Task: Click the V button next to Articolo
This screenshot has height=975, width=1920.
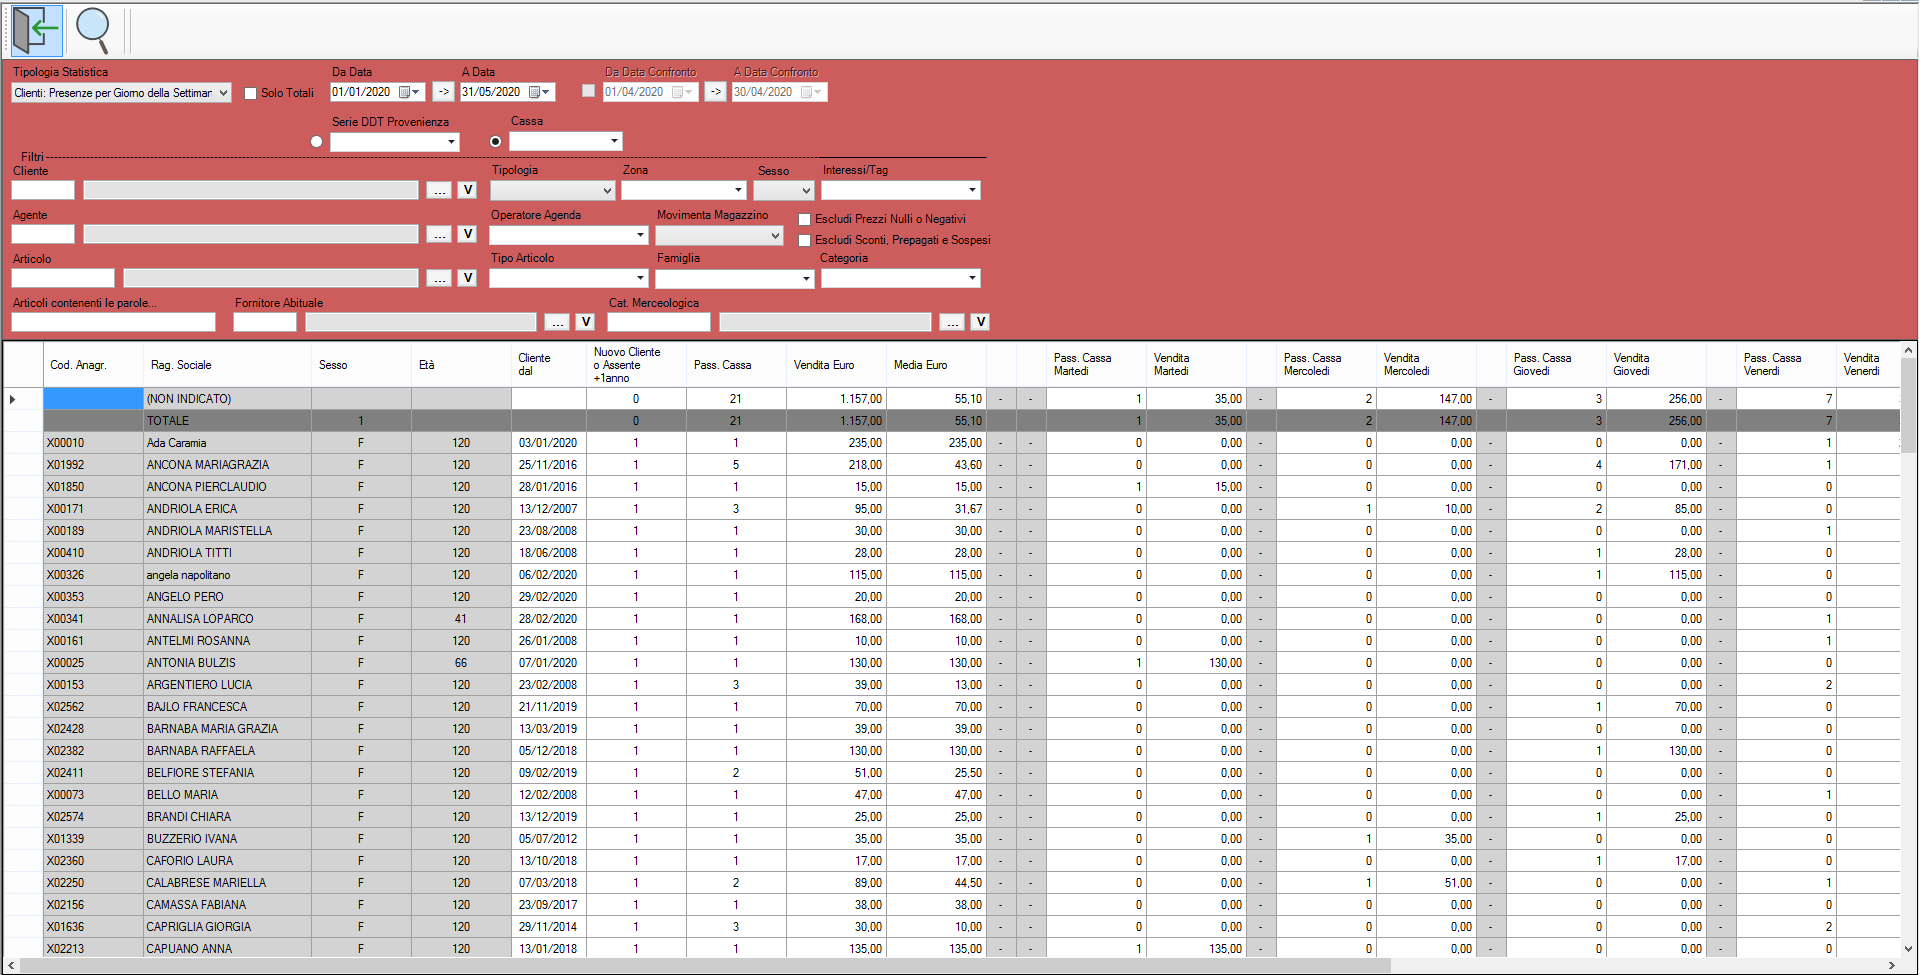Action: pos(467,278)
